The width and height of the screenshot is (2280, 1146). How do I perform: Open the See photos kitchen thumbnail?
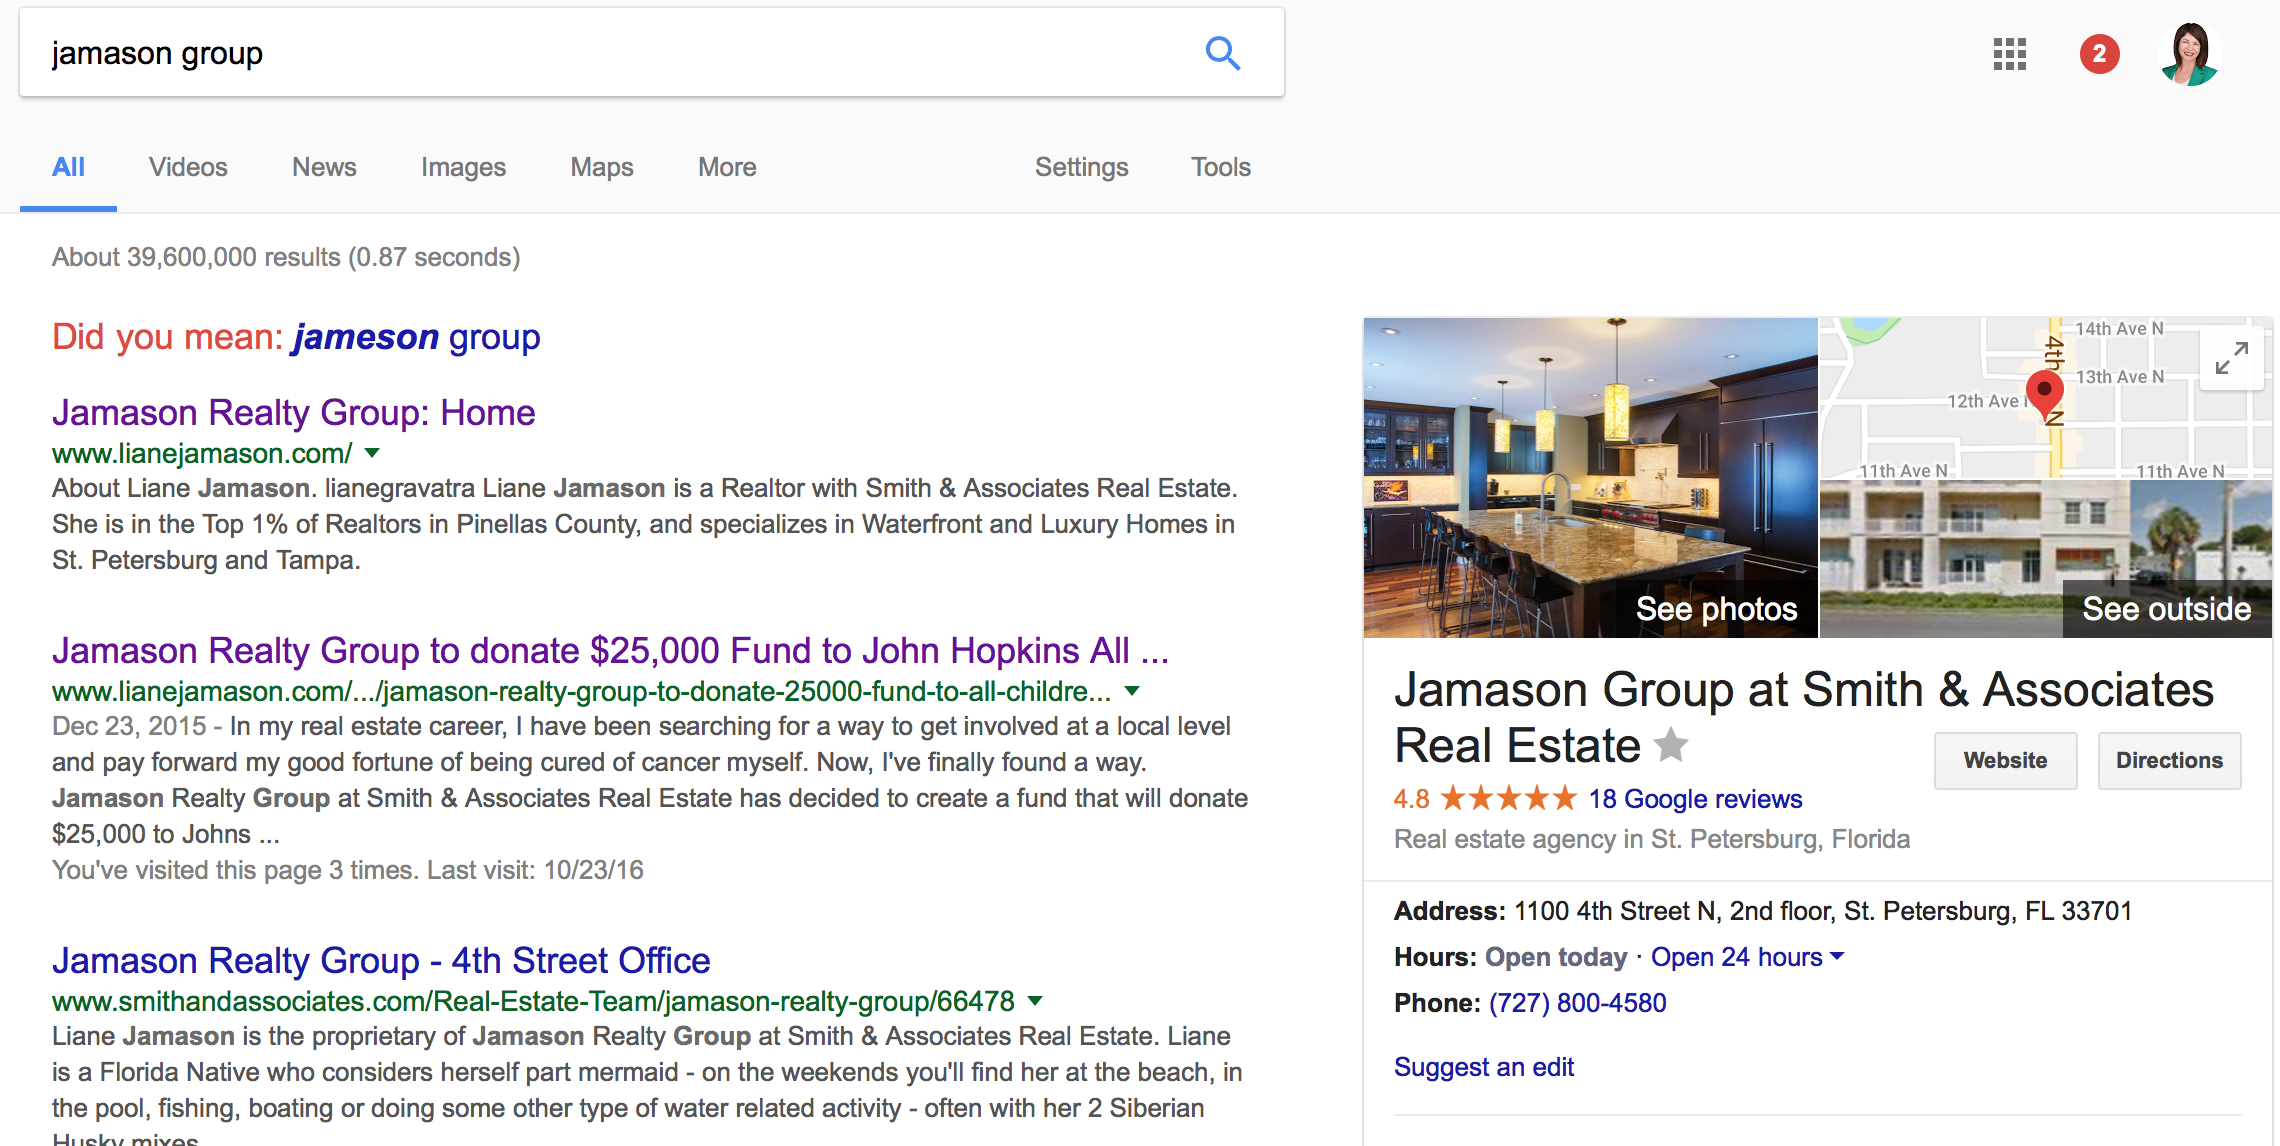click(x=1590, y=478)
